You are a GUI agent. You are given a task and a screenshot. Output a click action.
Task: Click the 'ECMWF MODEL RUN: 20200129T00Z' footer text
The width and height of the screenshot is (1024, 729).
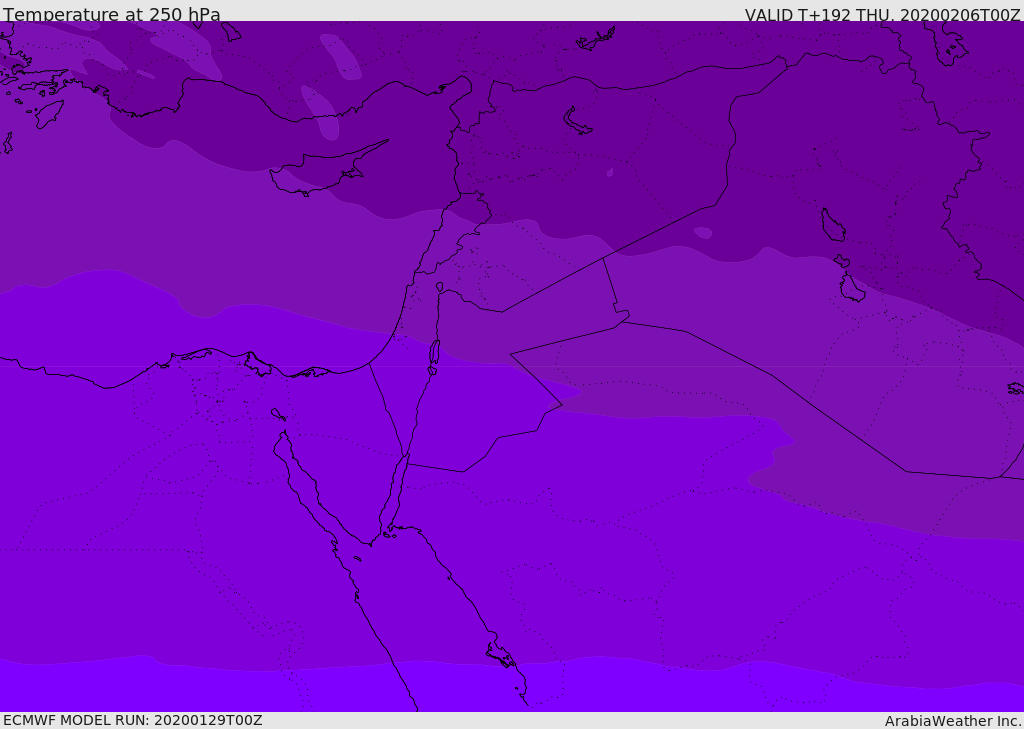coord(133,720)
